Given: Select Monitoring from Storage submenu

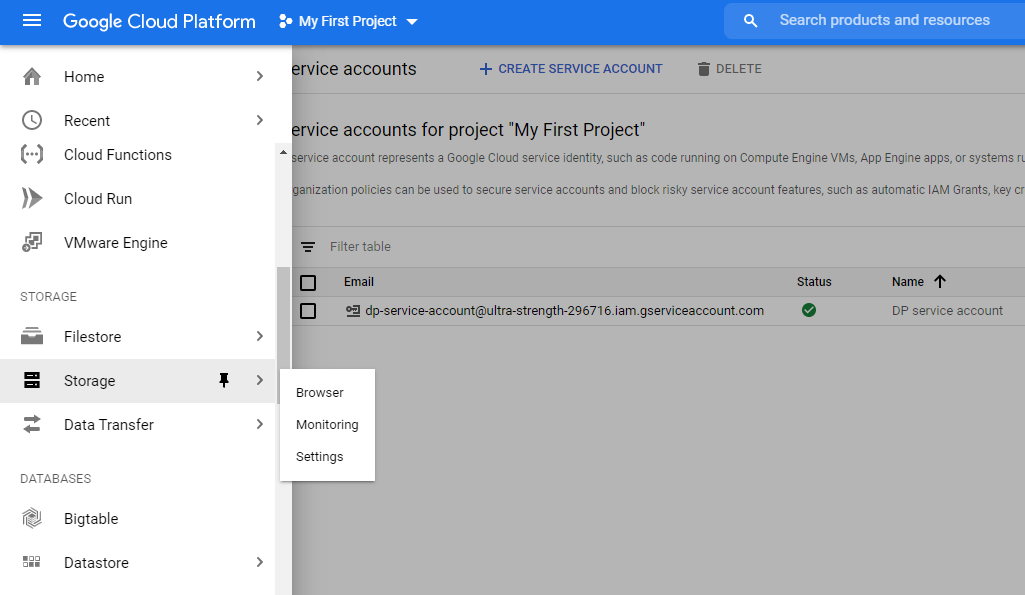Looking at the screenshot, I should 328,424.
